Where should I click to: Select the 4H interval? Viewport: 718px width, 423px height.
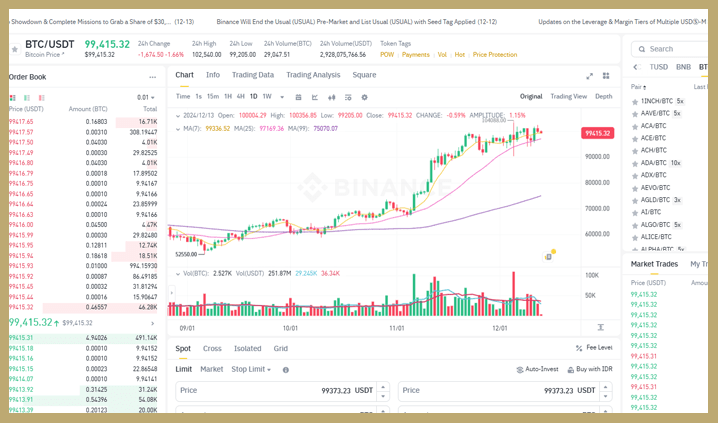(240, 97)
